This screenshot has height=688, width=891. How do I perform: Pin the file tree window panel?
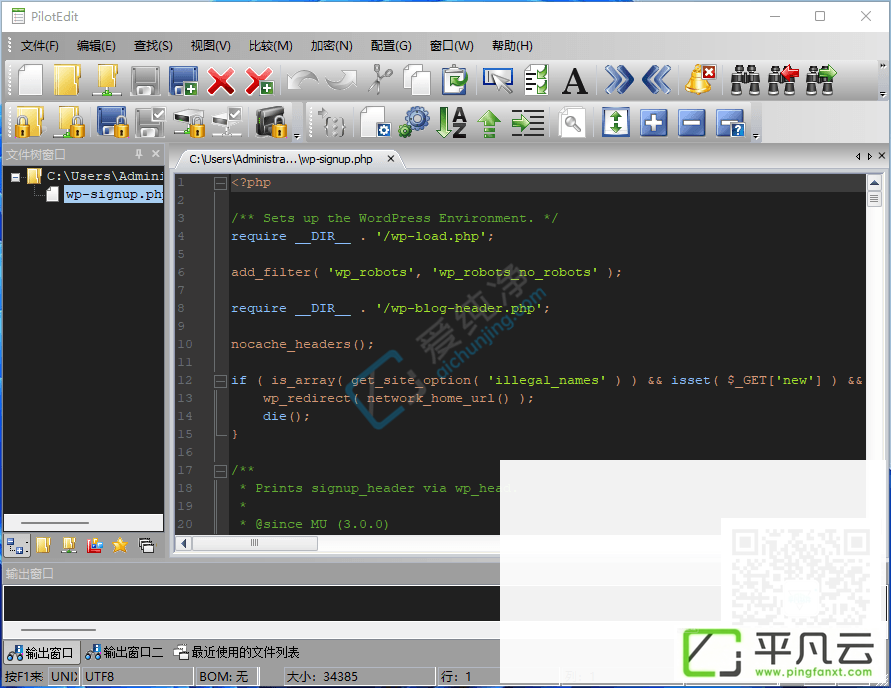click(x=139, y=154)
